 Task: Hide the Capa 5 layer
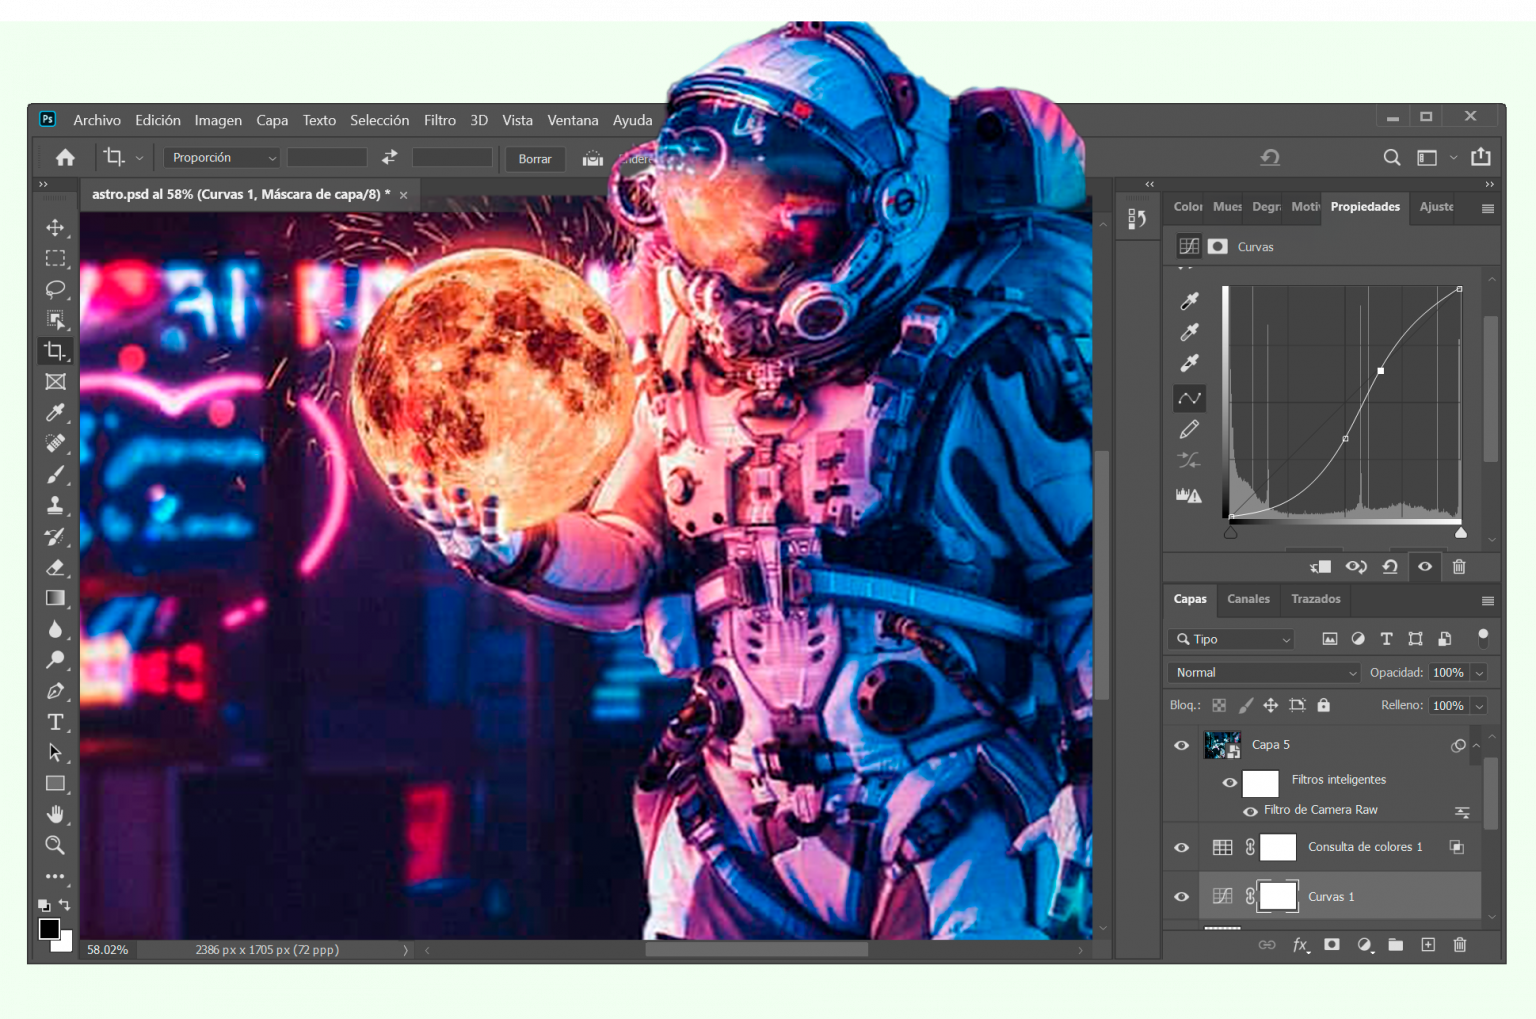(1181, 745)
